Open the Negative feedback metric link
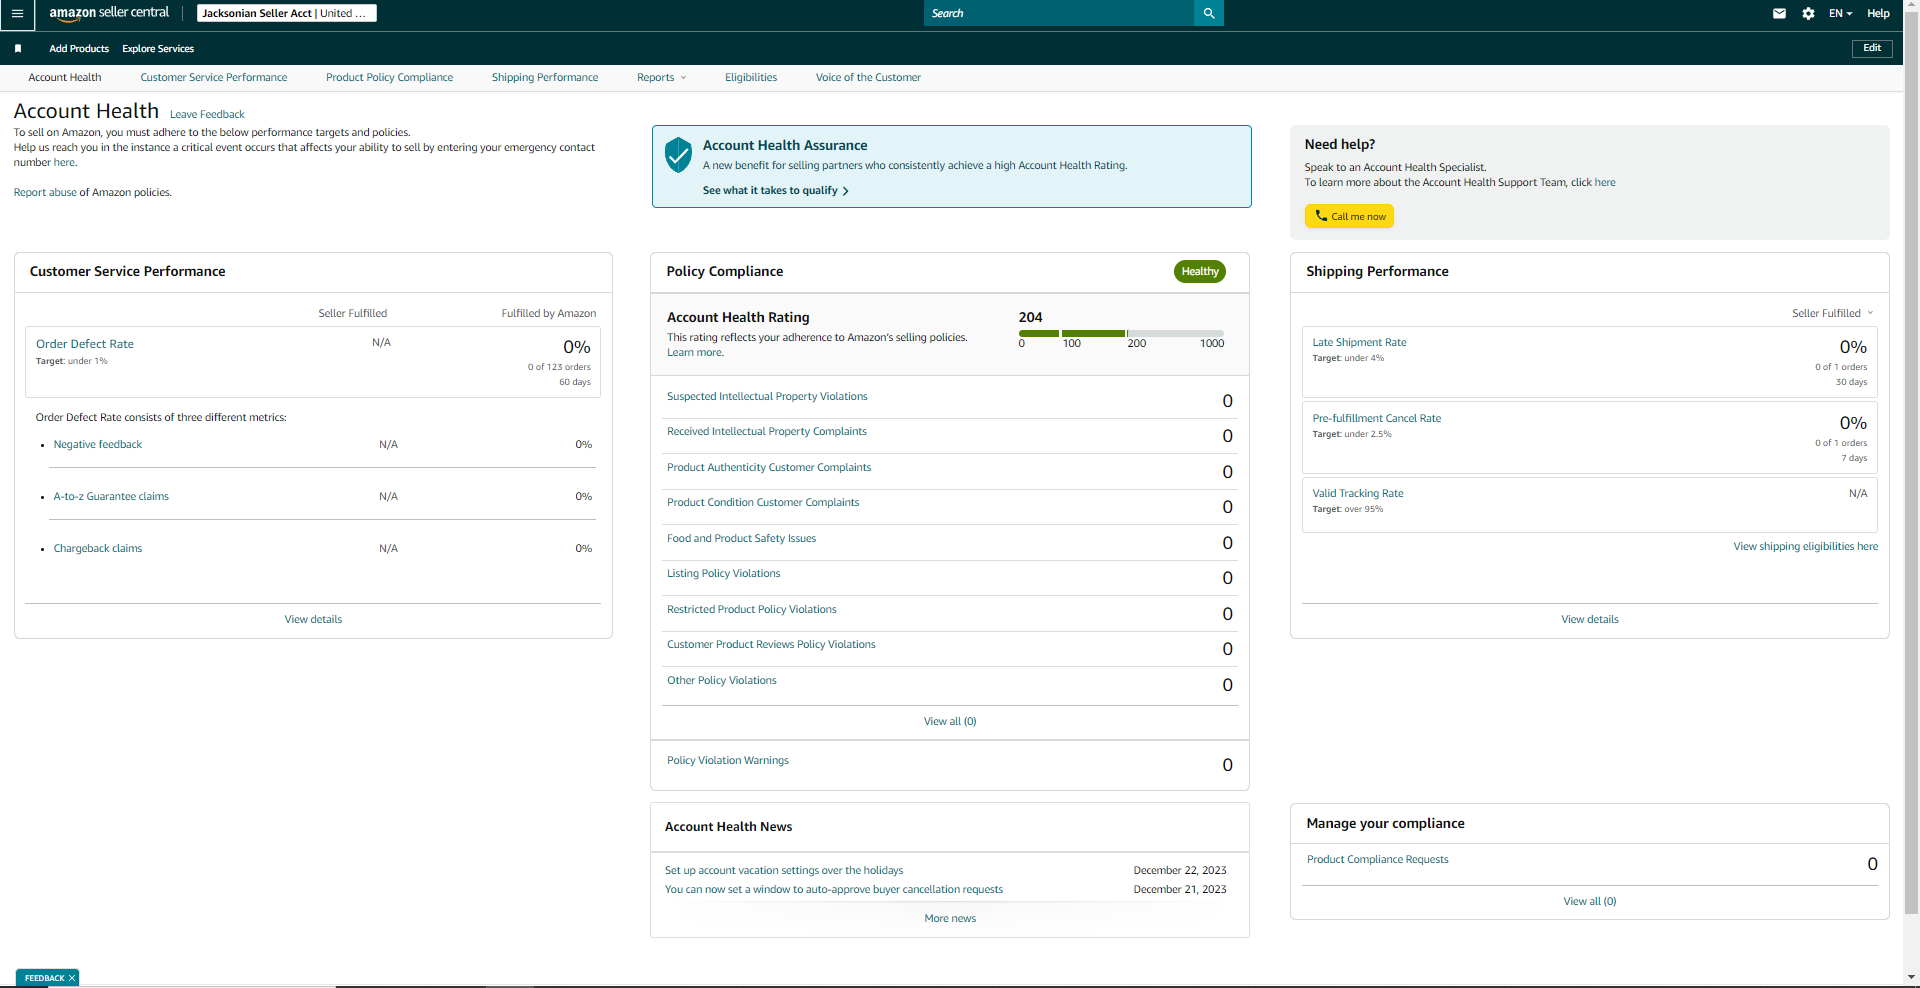 (x=98, y=444)
